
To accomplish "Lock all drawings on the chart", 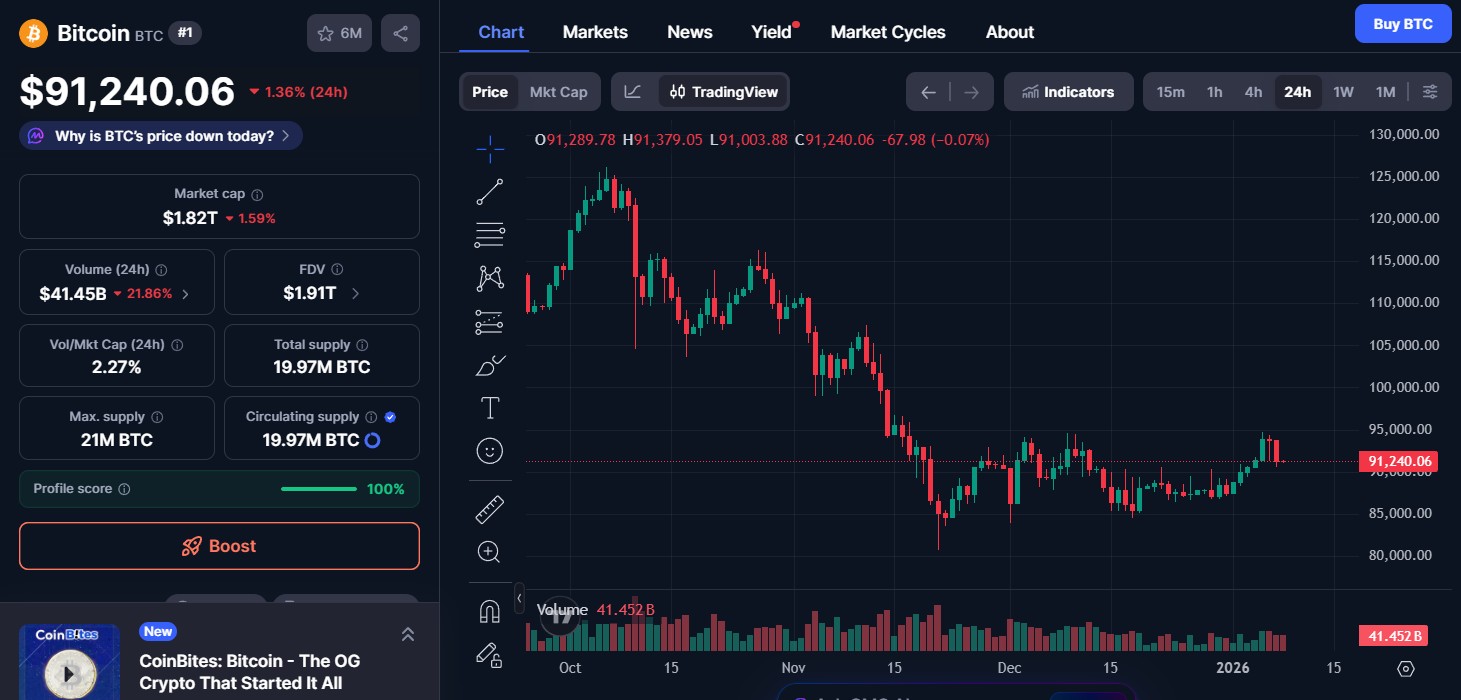I will (490, 656).
